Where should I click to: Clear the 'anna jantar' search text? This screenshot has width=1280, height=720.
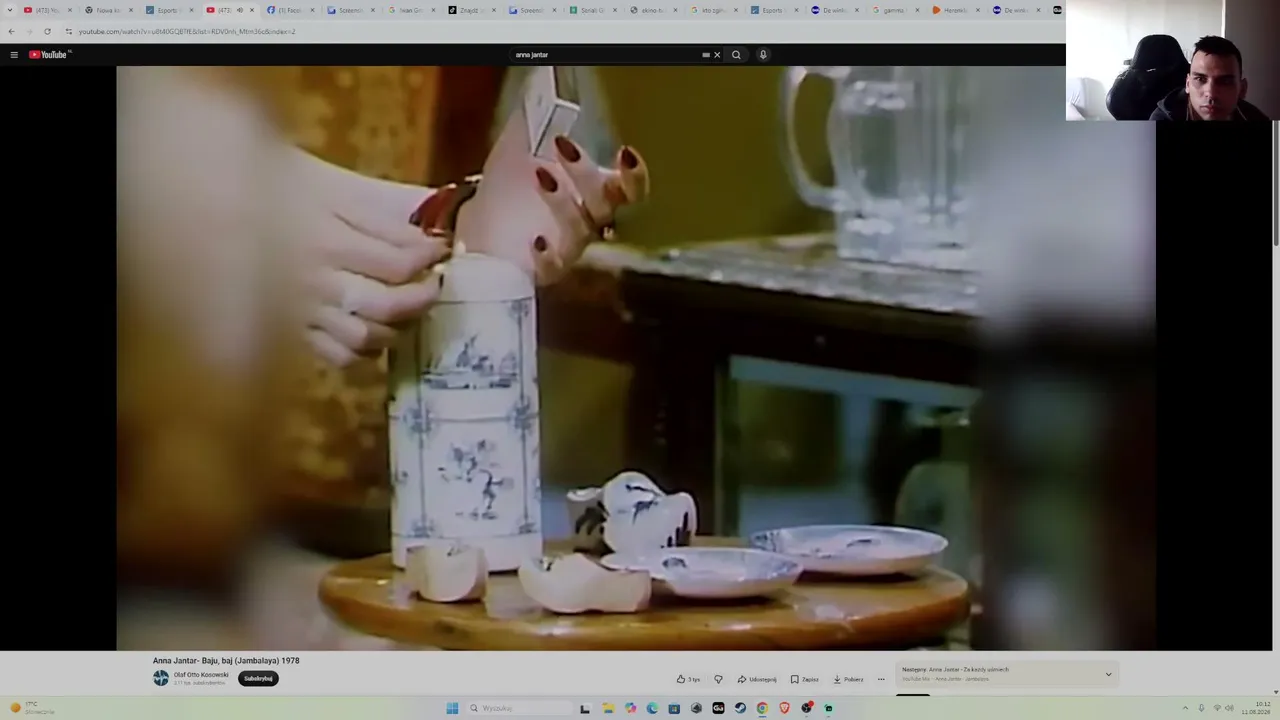[717, 55]
